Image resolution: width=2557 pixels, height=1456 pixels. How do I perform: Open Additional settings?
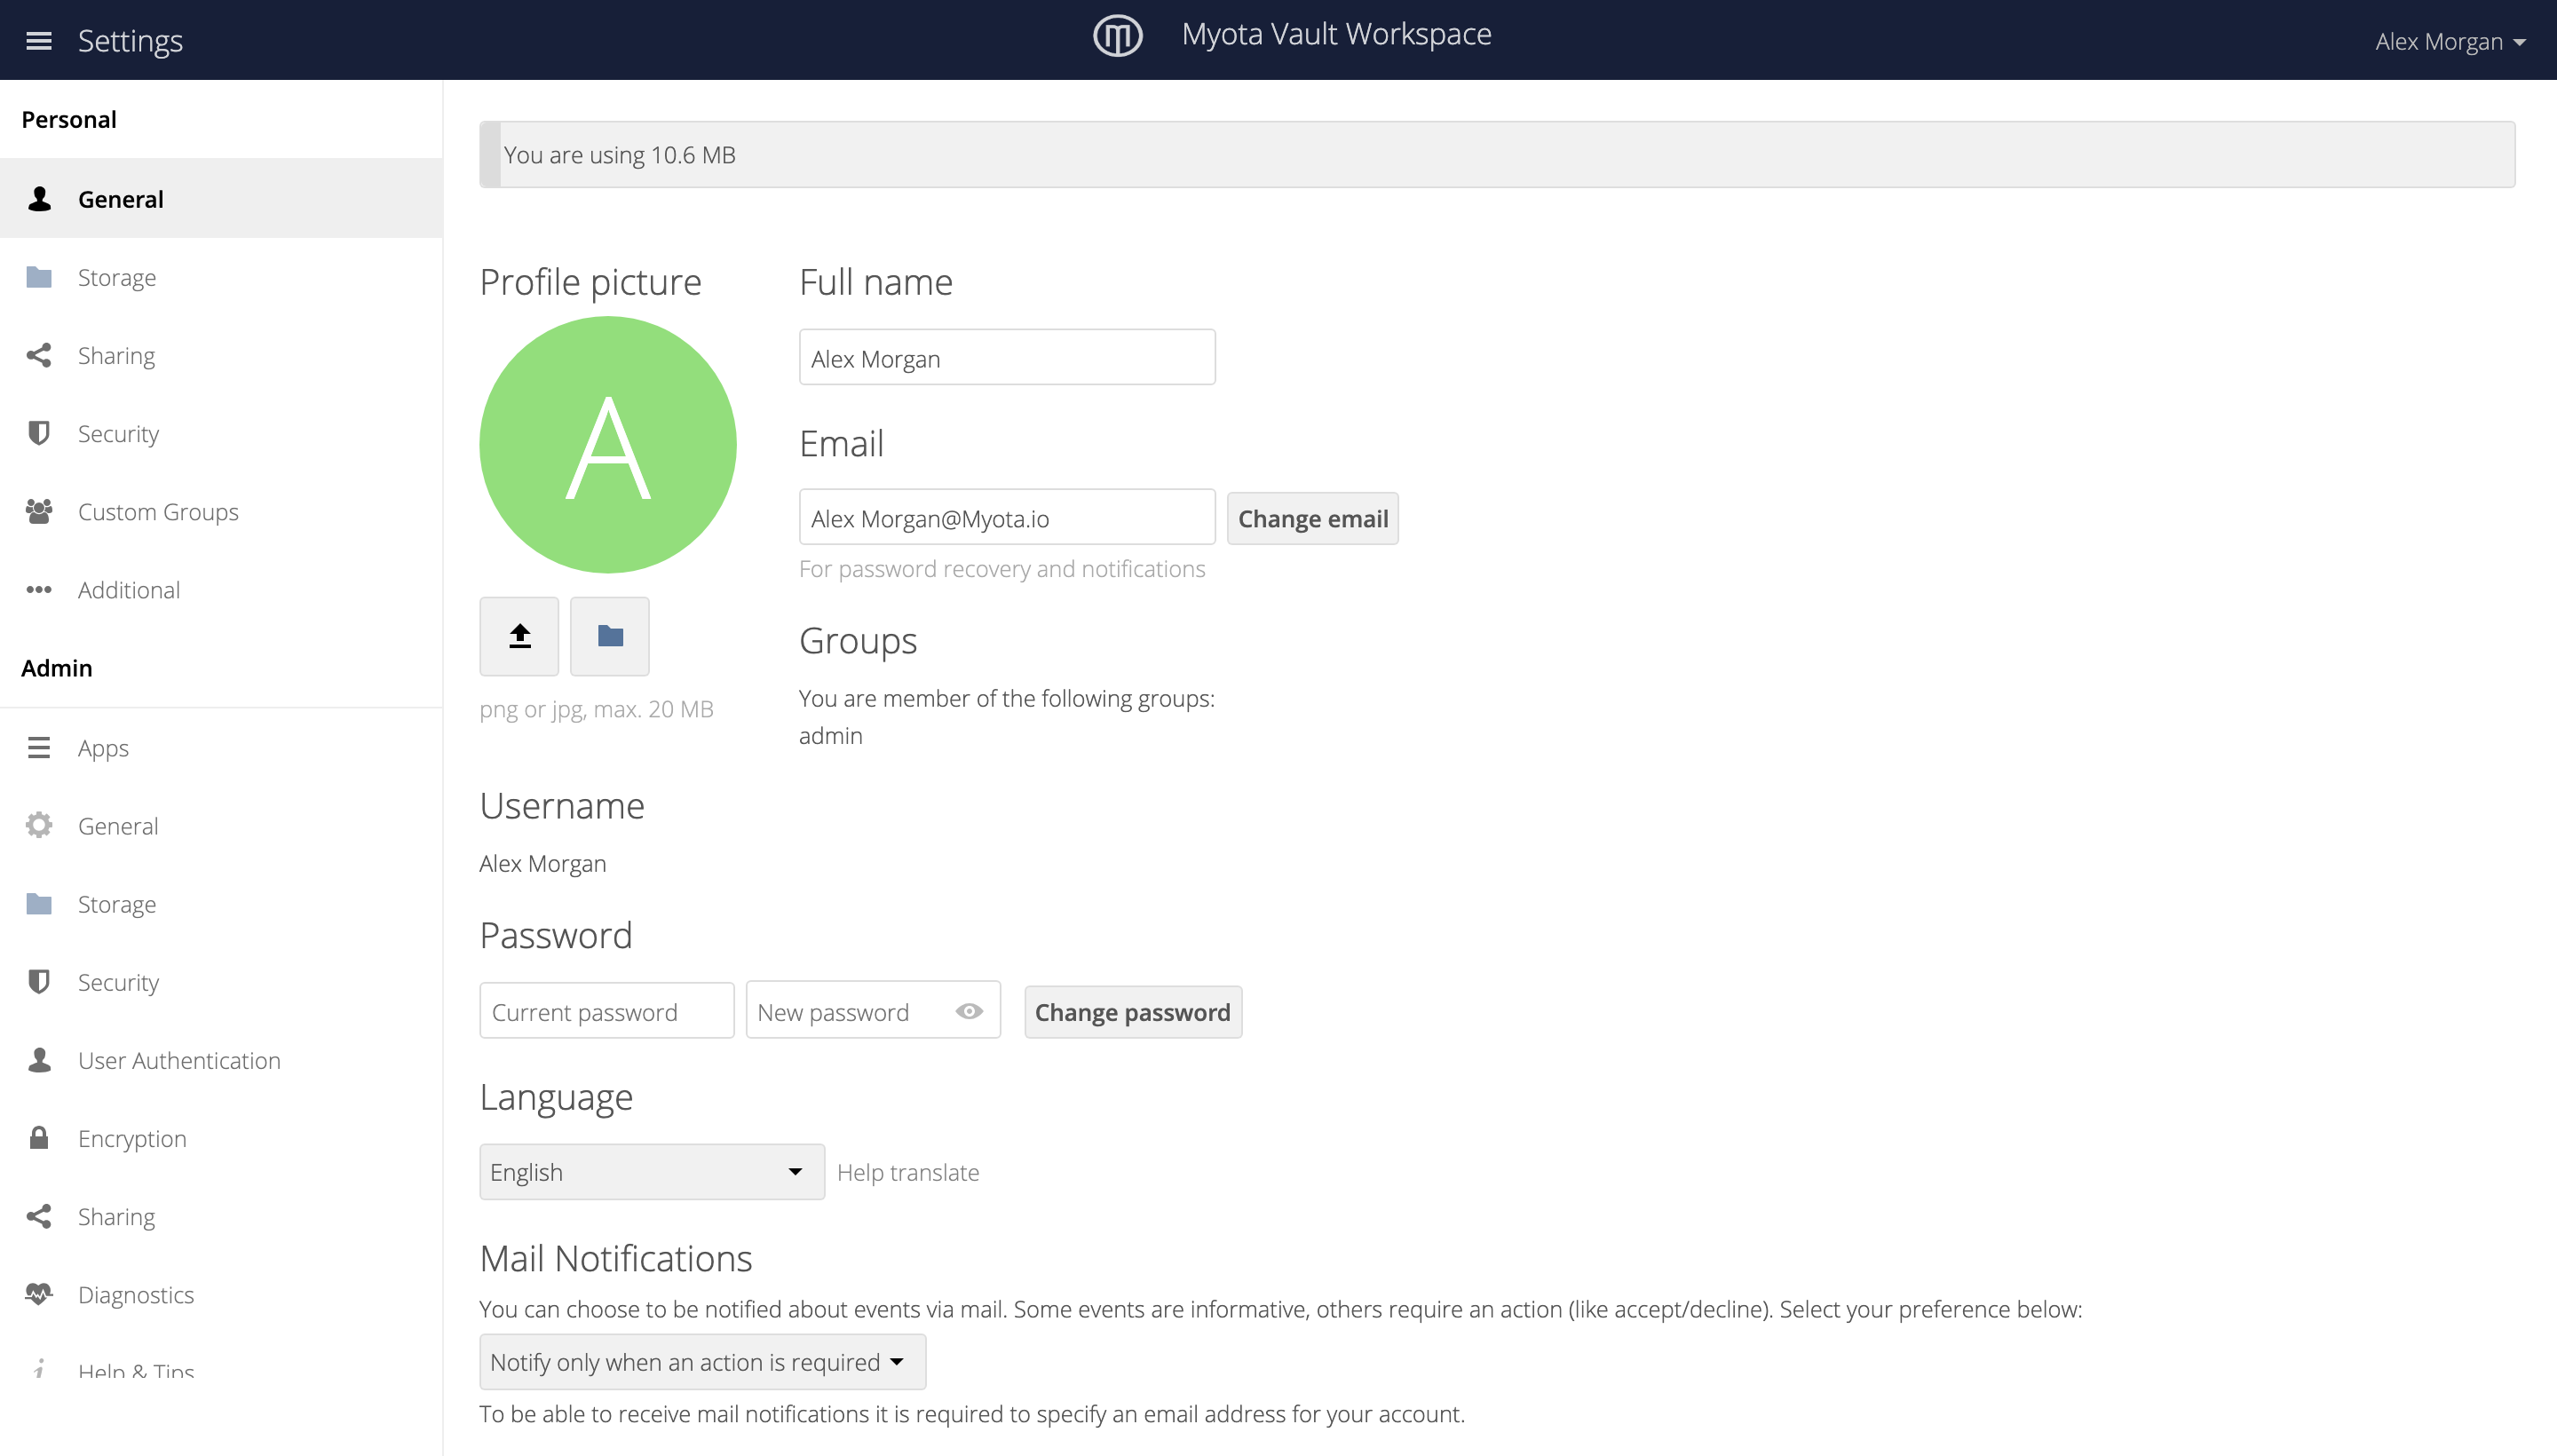point(221,589)
